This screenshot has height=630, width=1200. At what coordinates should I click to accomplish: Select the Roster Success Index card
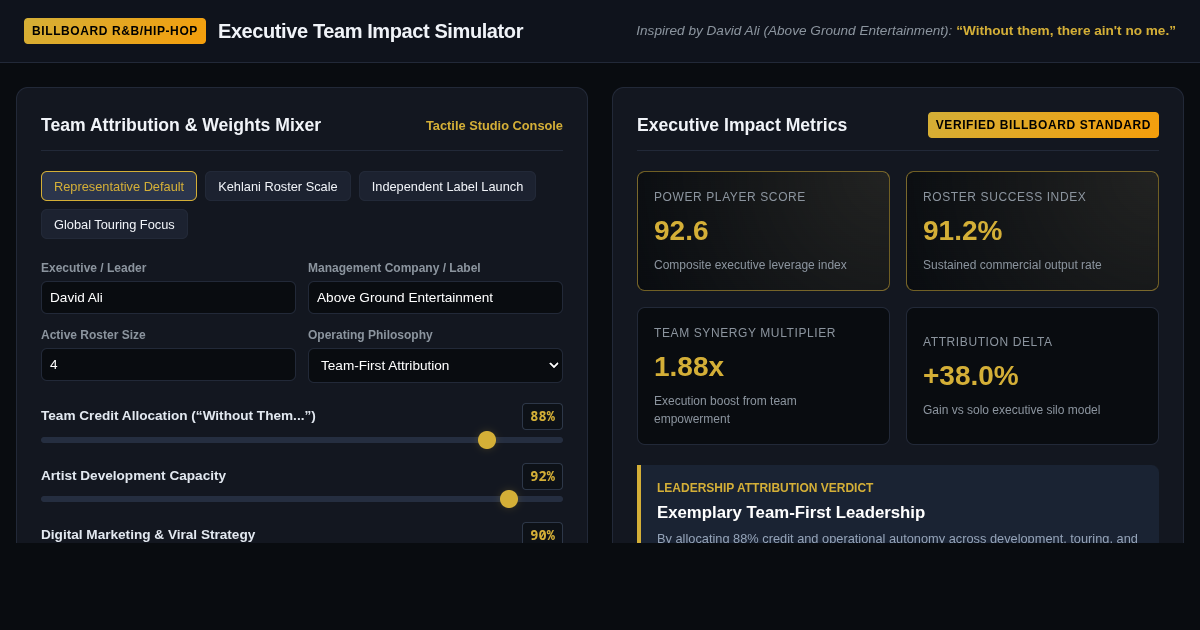point(1032,231)
